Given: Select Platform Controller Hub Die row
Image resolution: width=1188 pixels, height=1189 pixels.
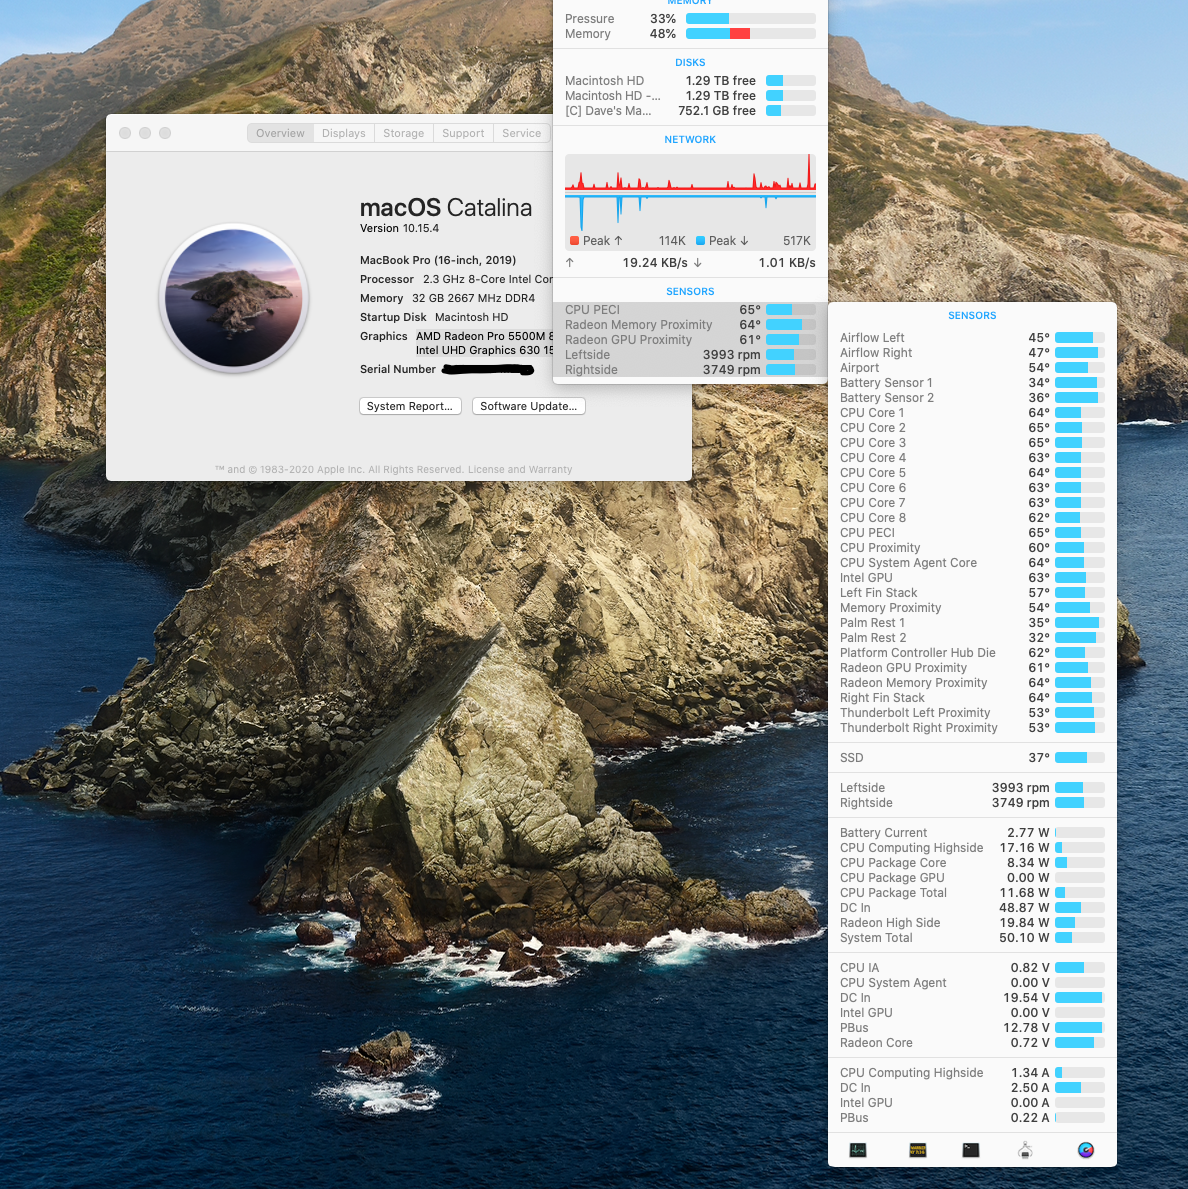Looking at the screenshot, I should coord(972,653).
